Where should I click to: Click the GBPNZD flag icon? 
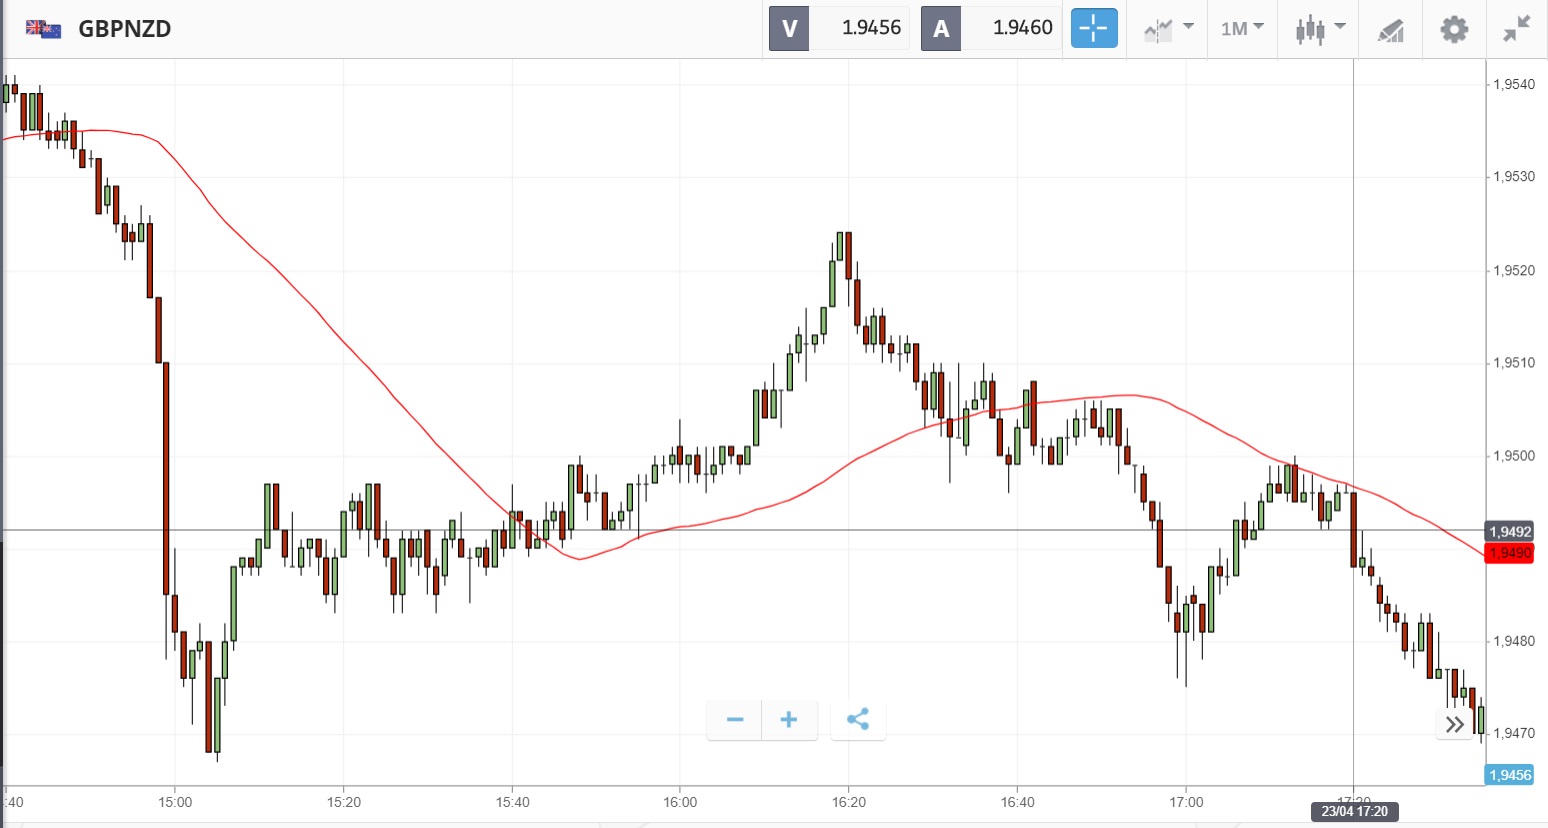pos(43,29)
